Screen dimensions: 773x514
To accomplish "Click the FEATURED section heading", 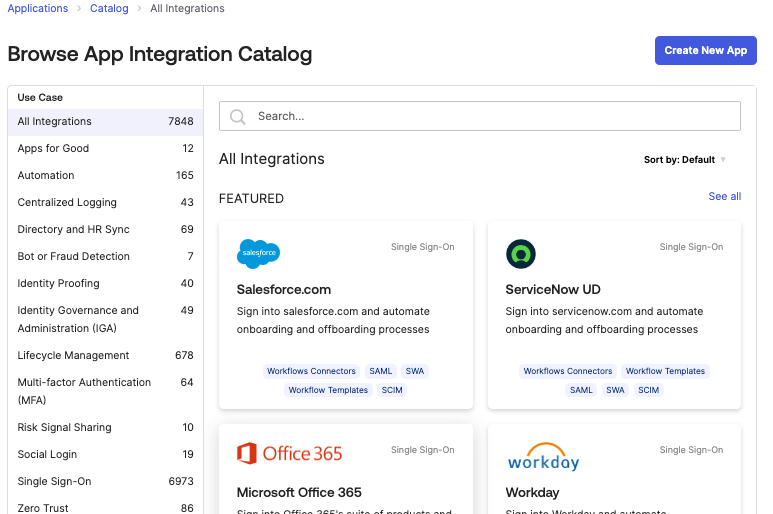I will pos(251,199).
